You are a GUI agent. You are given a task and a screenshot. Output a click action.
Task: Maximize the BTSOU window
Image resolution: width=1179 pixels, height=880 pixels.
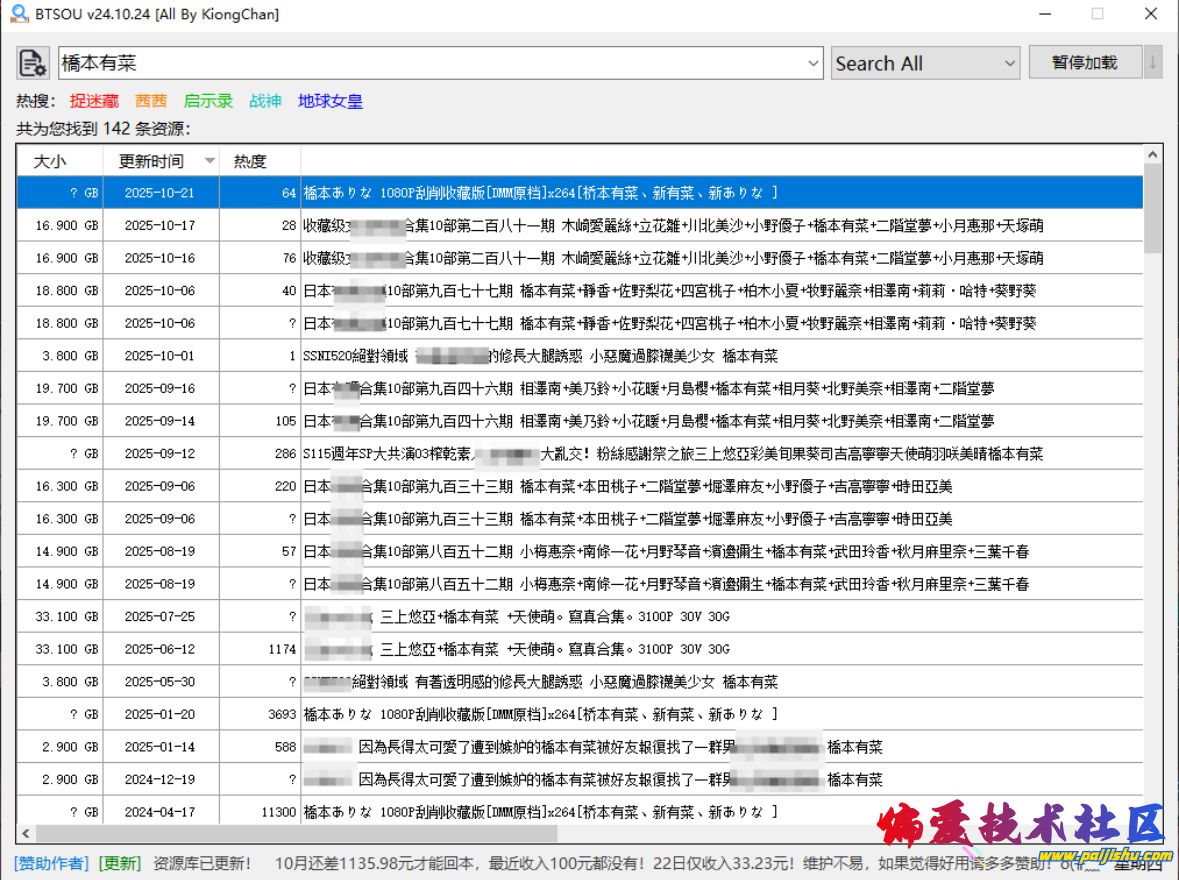tap(1097, 14)
